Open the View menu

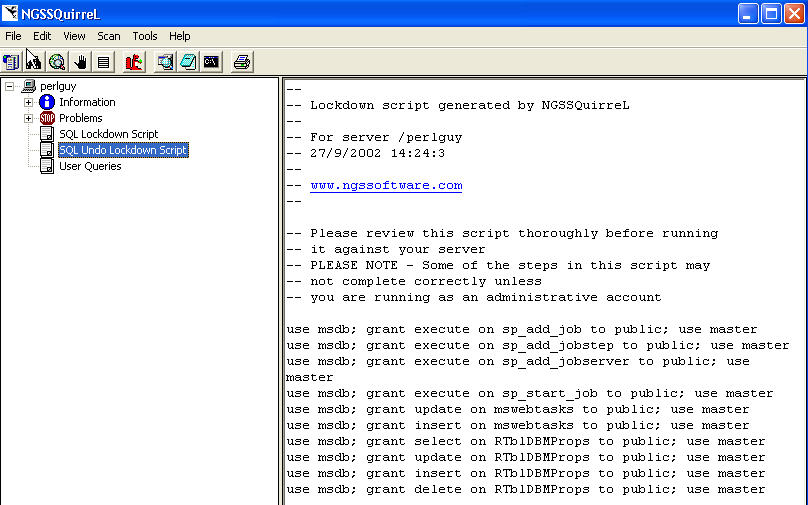(74, 36)
